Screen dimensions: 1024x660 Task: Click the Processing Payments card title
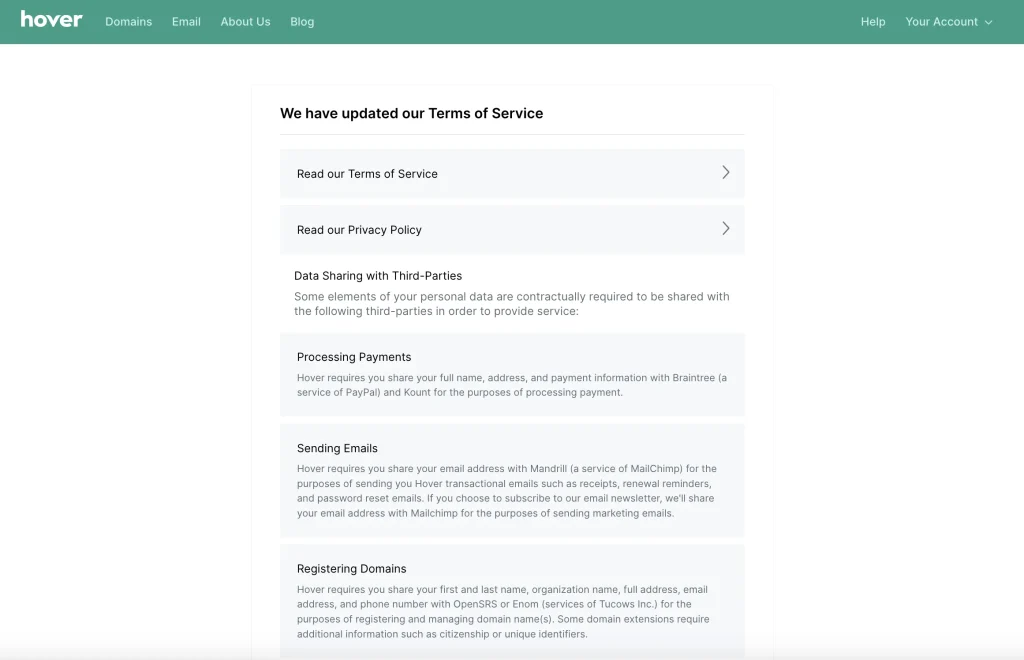tap(354, 357)
